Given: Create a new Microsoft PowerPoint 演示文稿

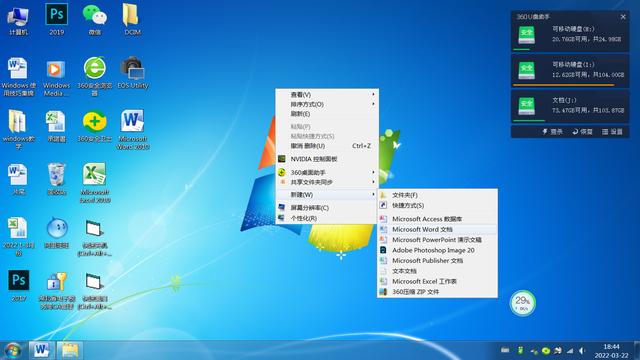Looking at the screenshot, I should point(437,240).
